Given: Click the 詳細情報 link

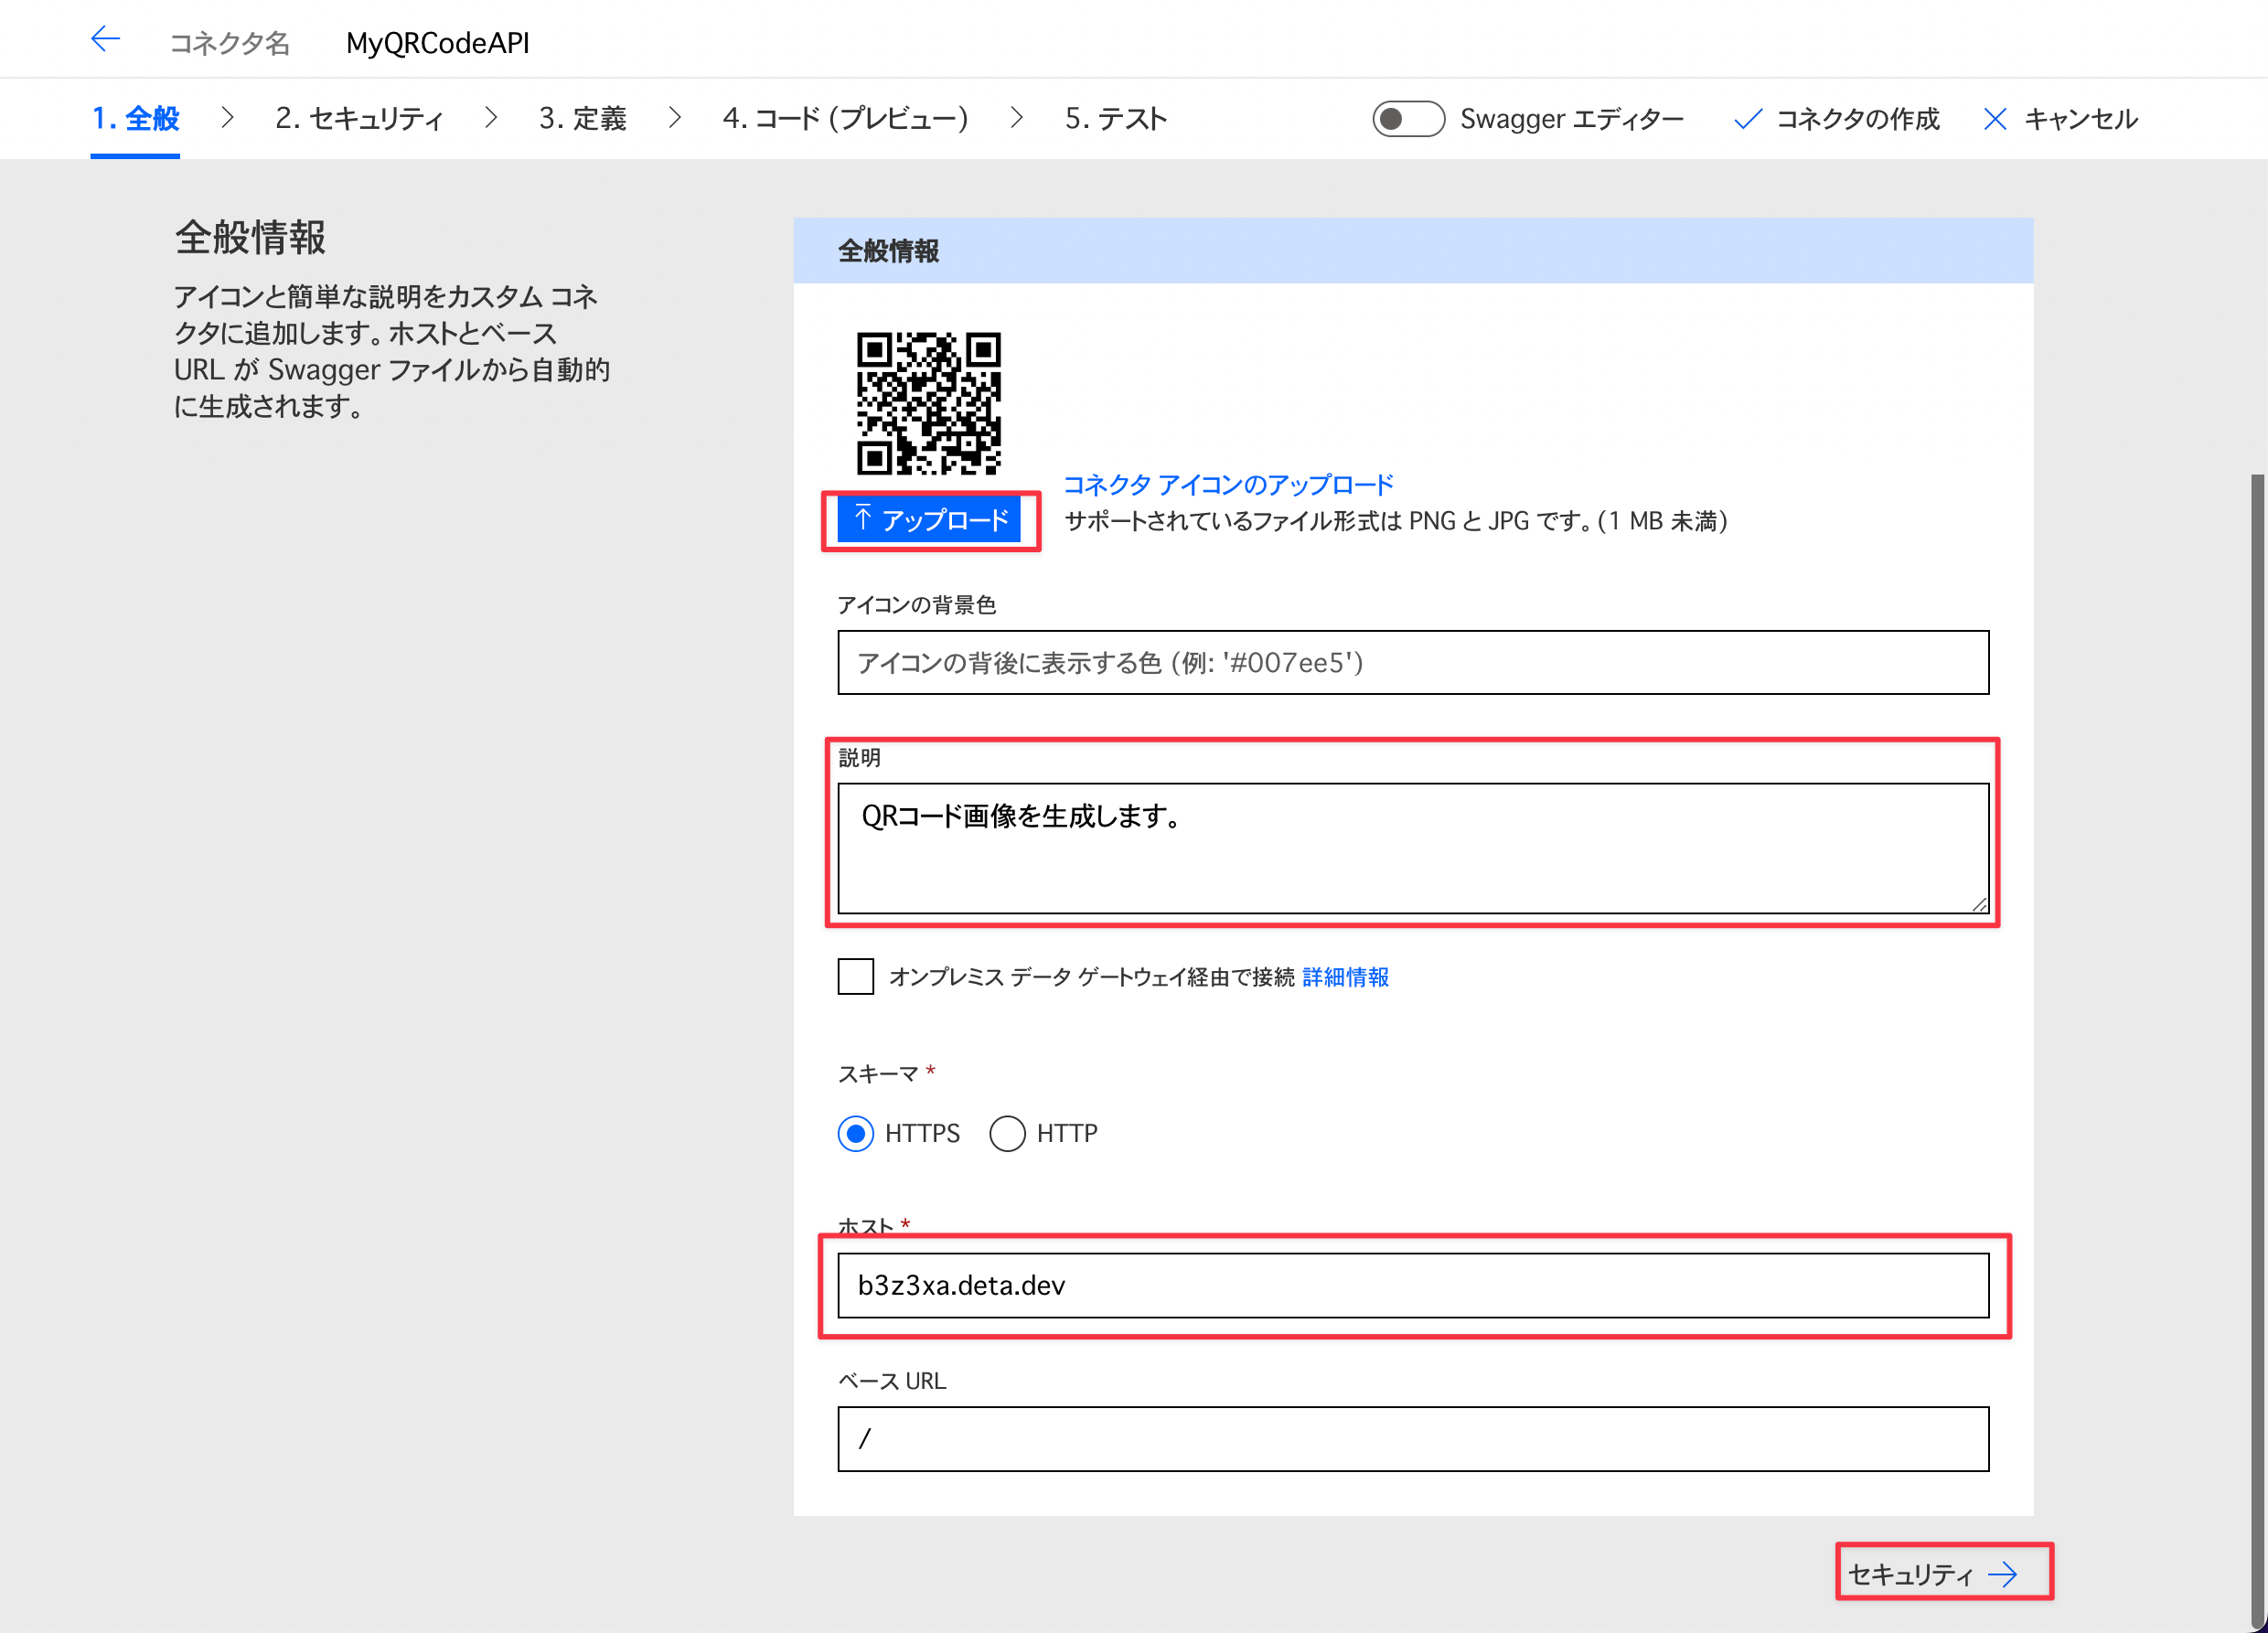Looking at the screenshot, I should (x=1345, y=977).
